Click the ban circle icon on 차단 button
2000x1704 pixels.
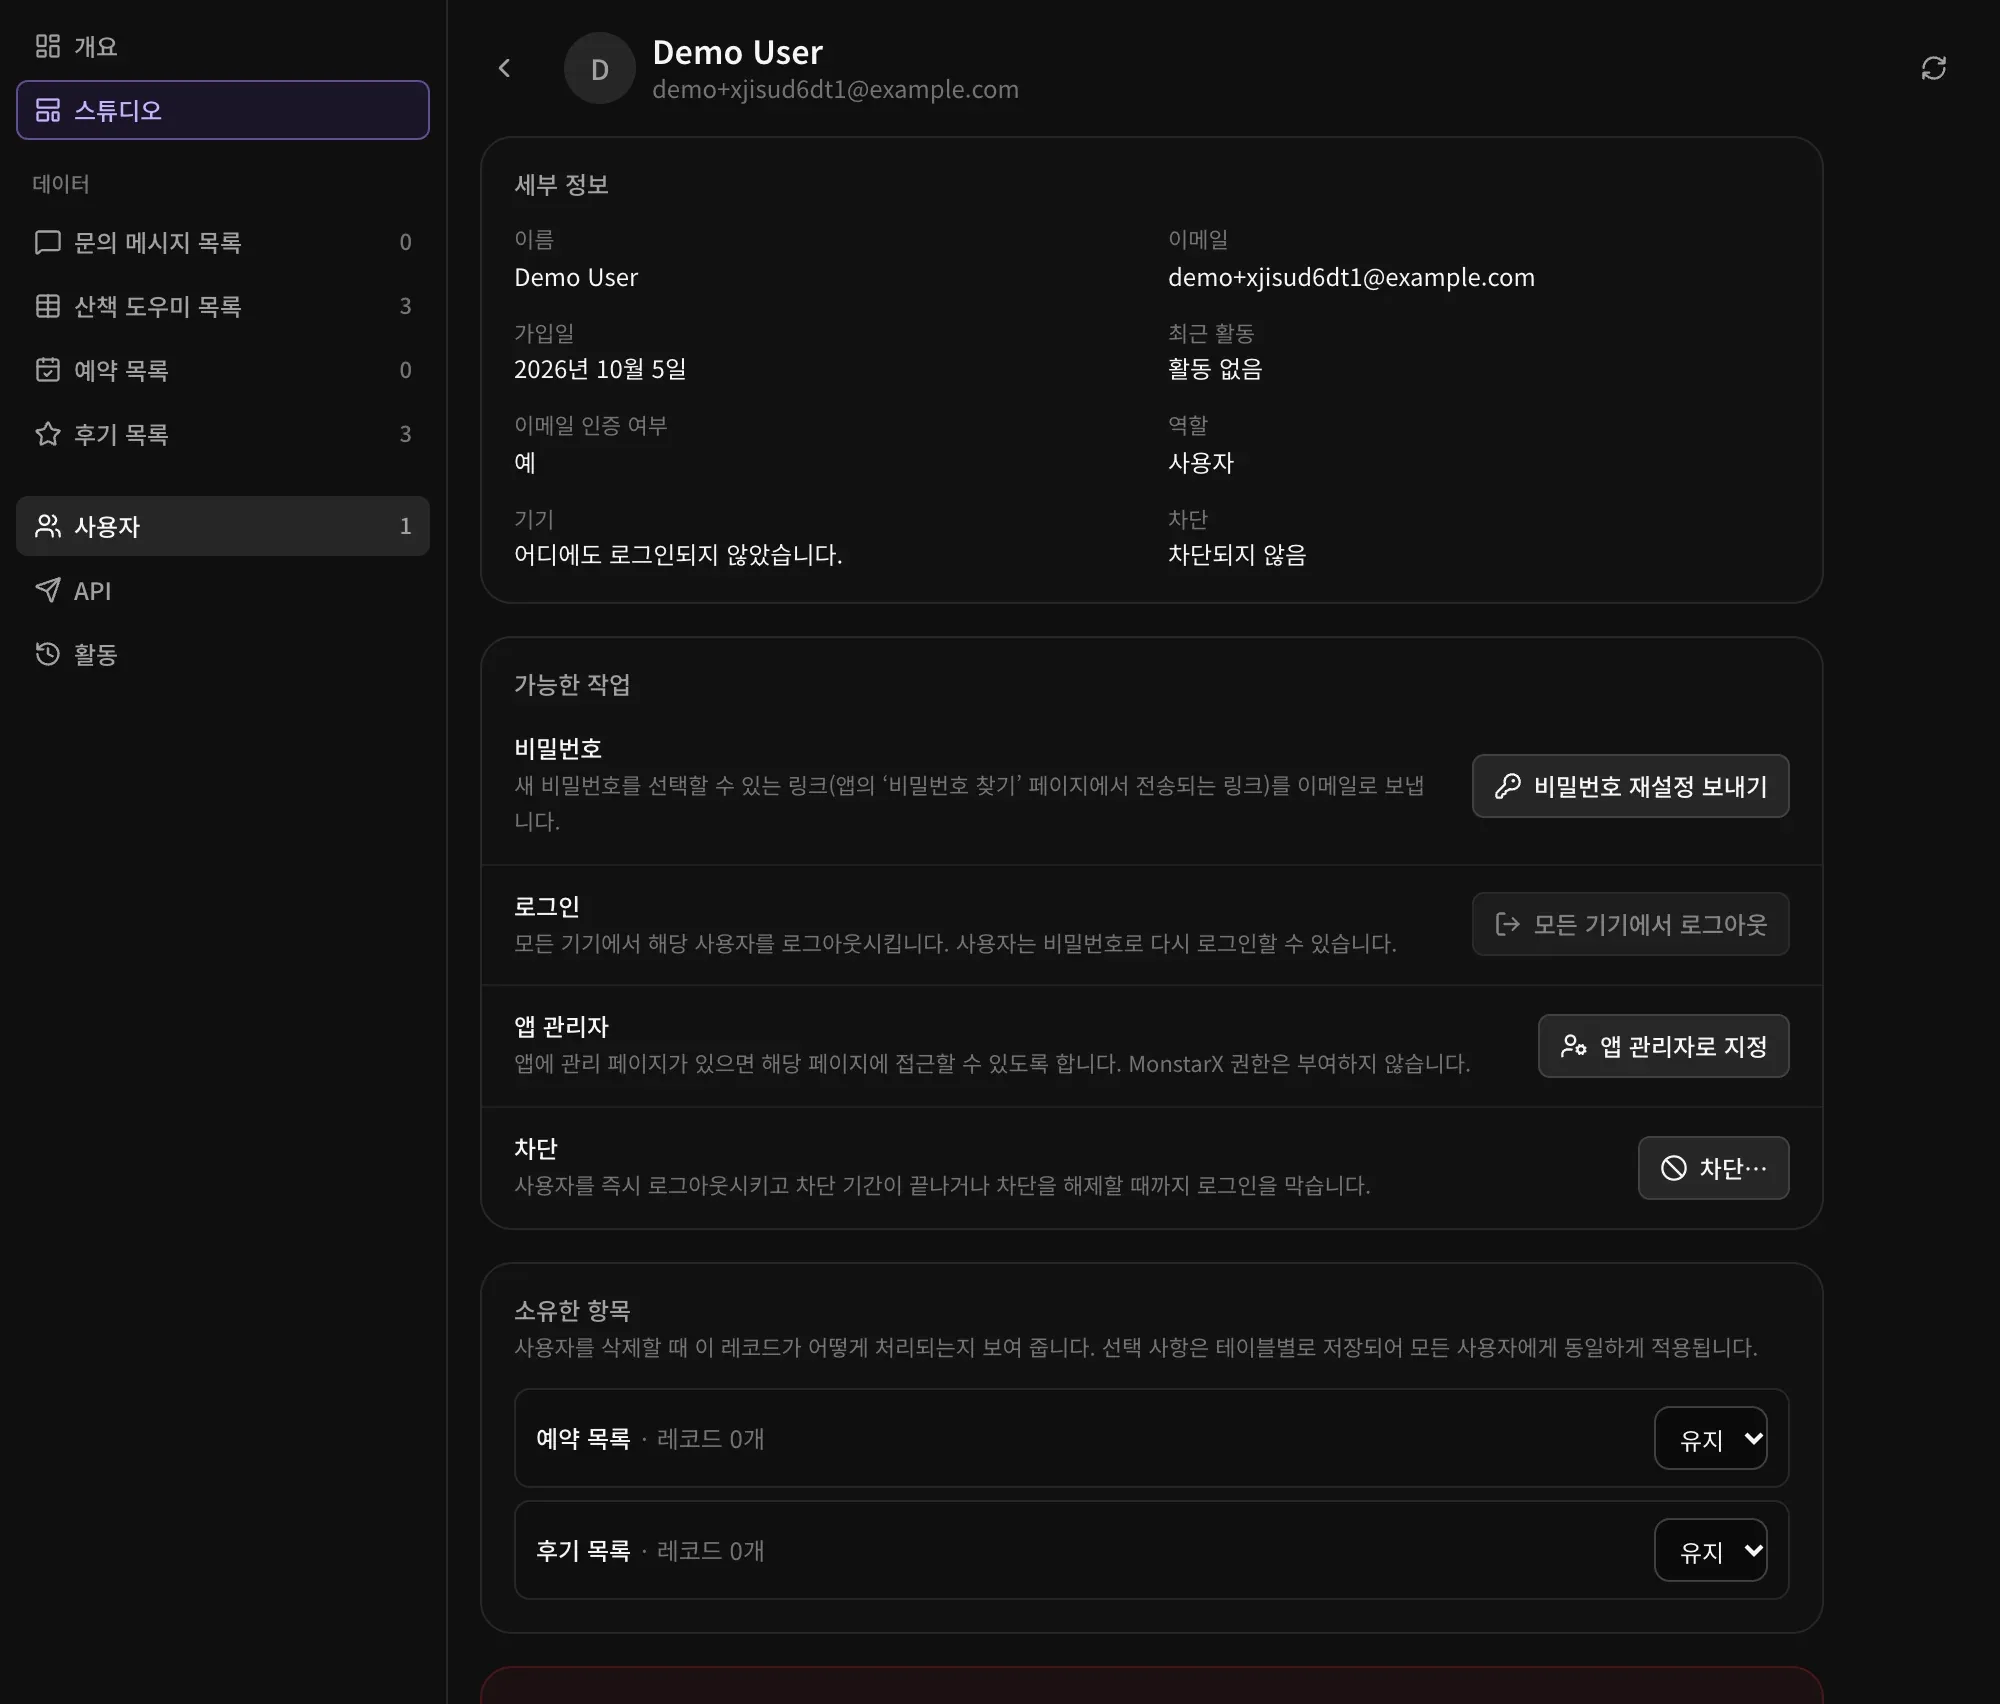pyautogui.click(x=1674, y=1168)
